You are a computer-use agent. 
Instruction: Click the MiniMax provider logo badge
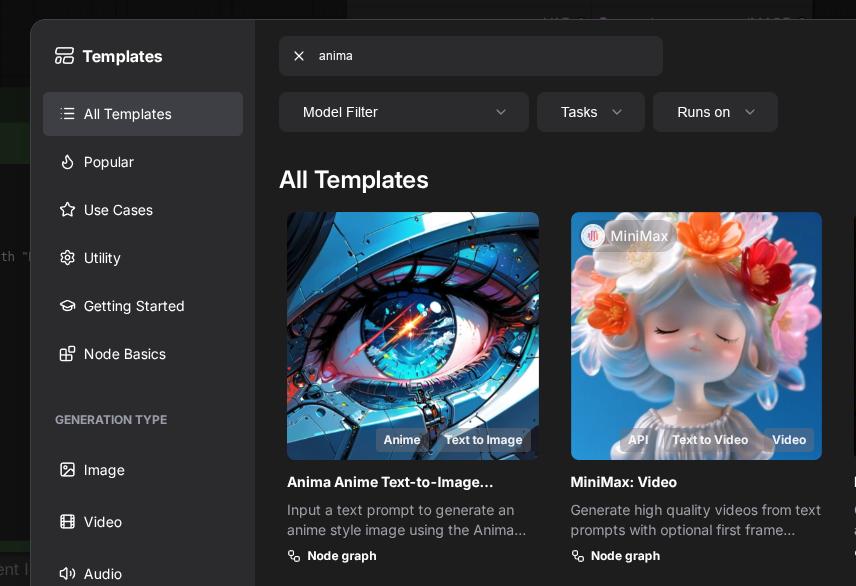click(592, 236)
